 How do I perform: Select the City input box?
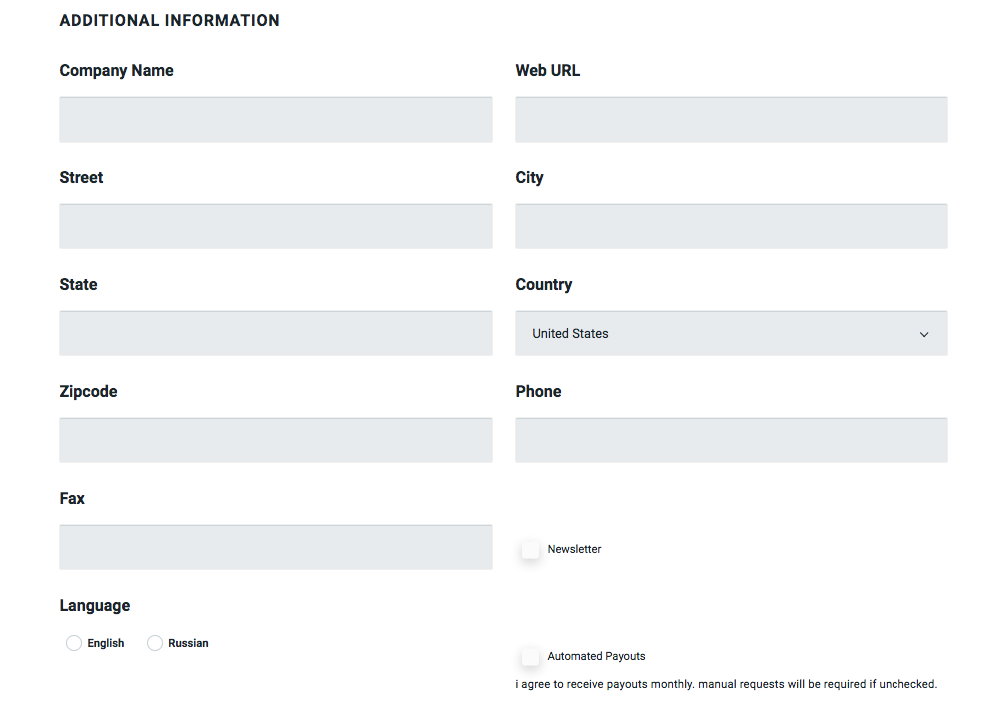click(731, 227)
